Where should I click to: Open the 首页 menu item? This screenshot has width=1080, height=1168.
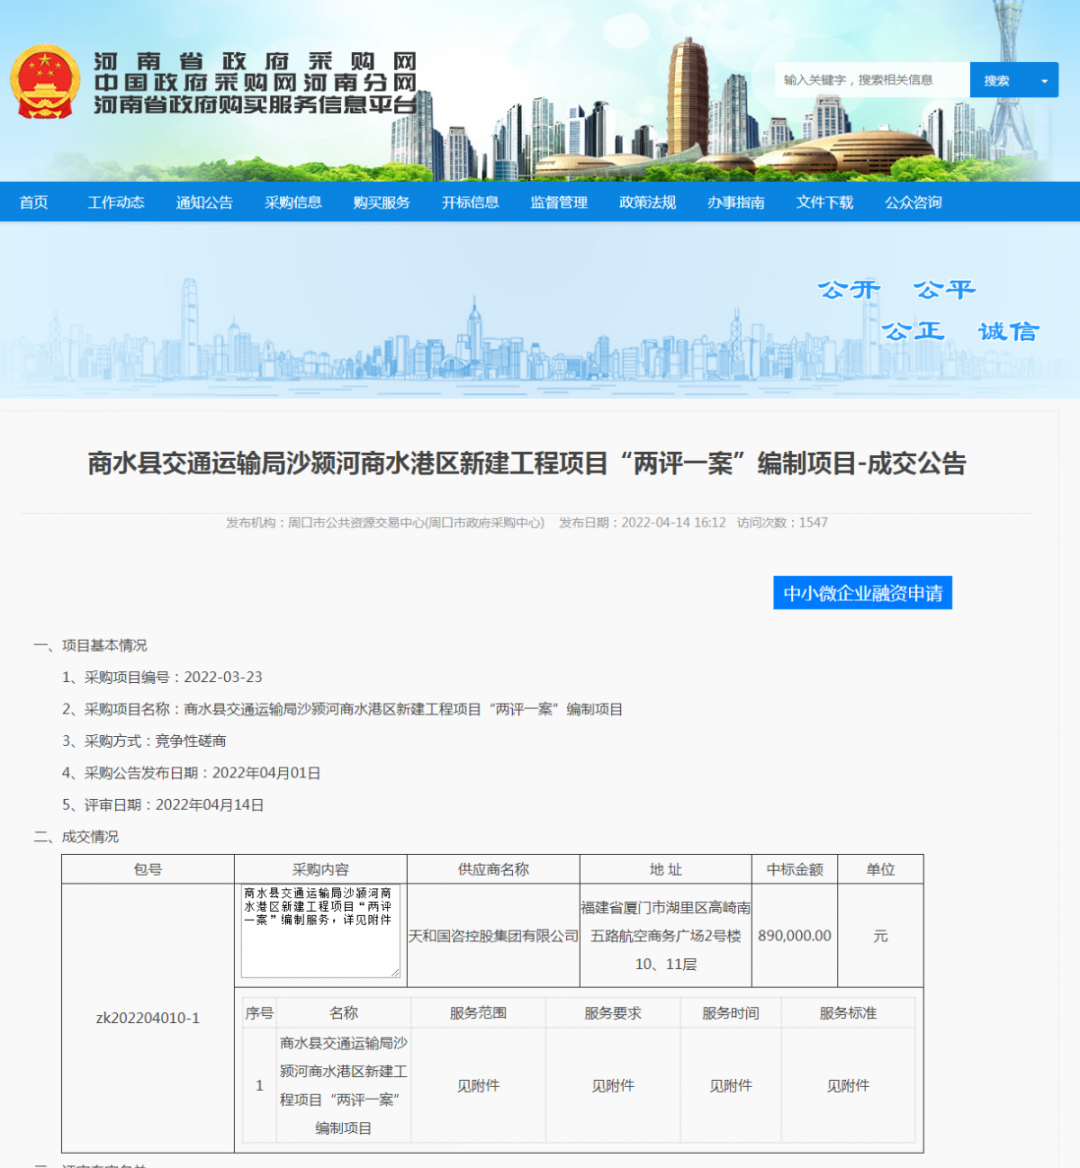[x=34, y=203]
